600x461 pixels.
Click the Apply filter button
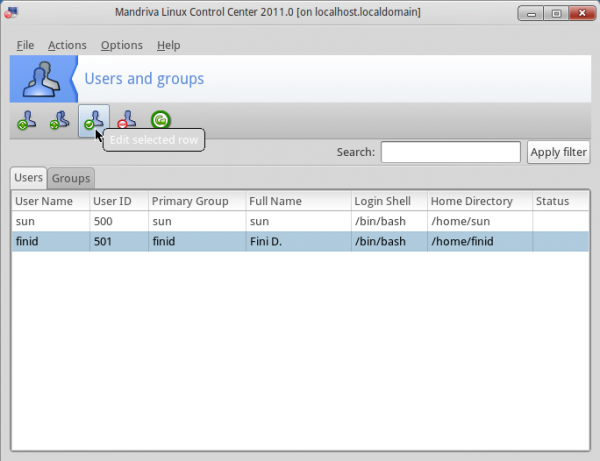point(558,152)
